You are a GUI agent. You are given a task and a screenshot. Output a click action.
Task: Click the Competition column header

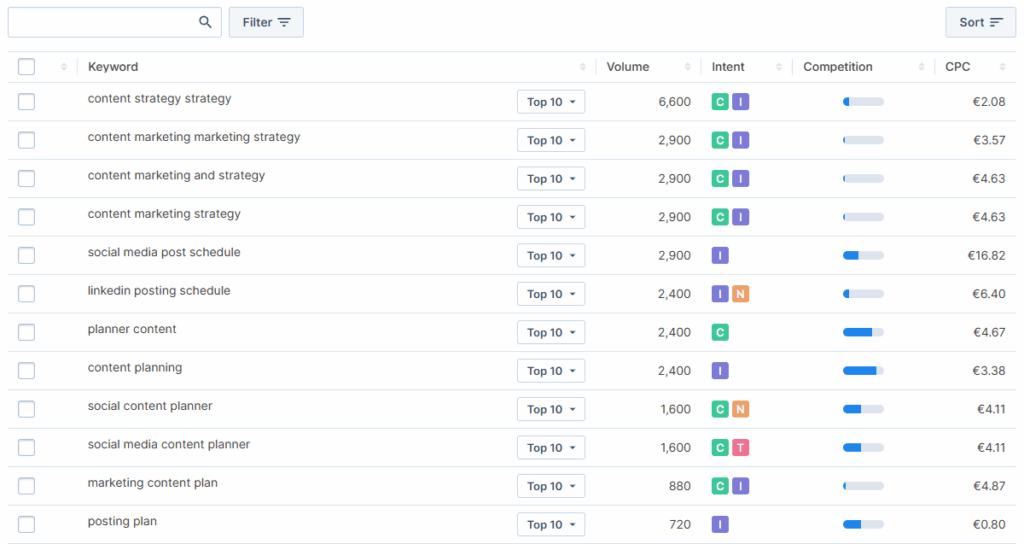pos(838,67)
